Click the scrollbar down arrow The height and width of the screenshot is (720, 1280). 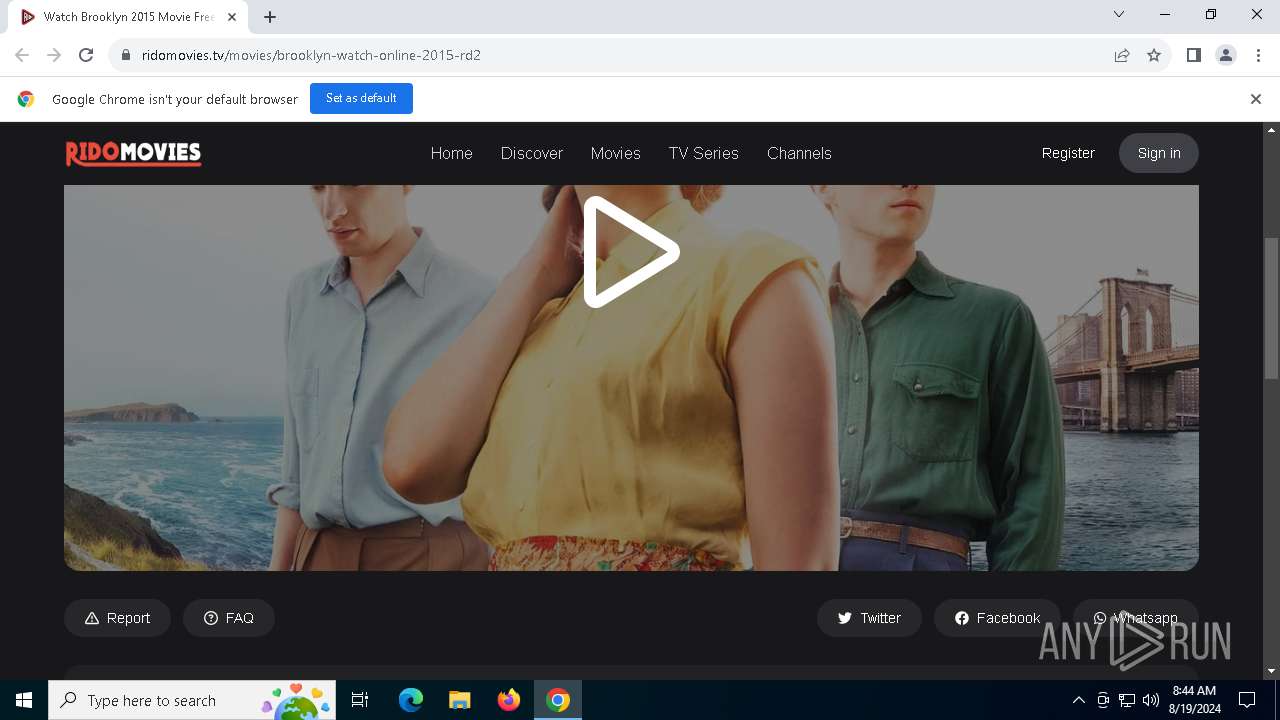click(1271, 671)
